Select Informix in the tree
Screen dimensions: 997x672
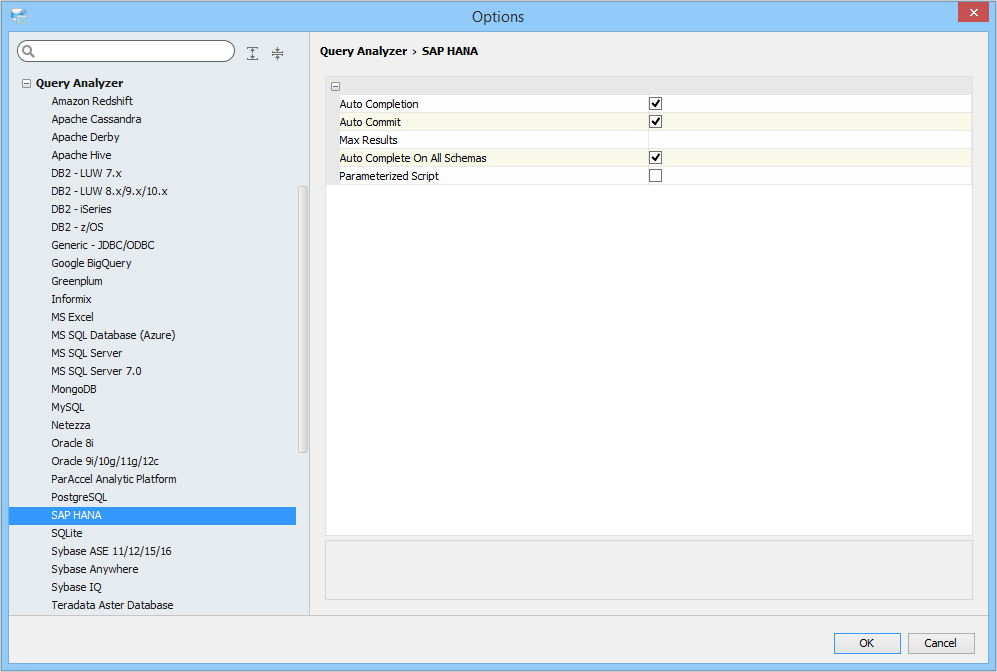pos(71,299)
